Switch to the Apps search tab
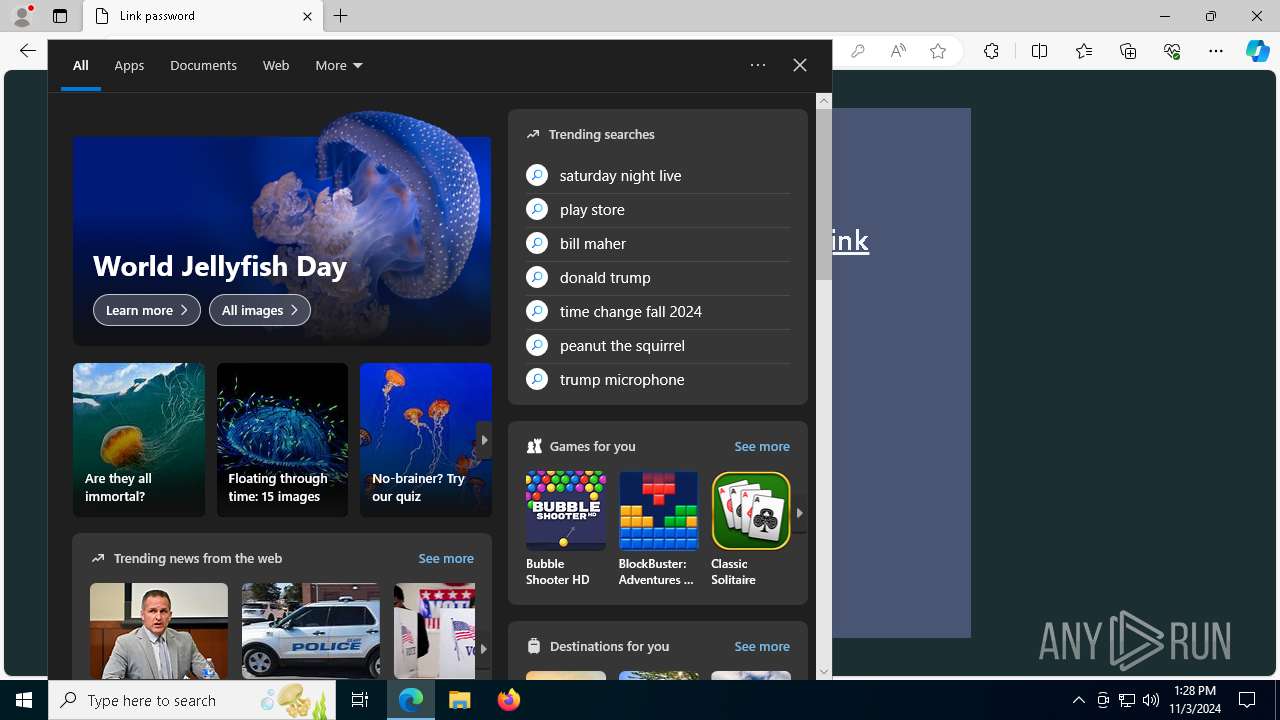 coord(129,65)
